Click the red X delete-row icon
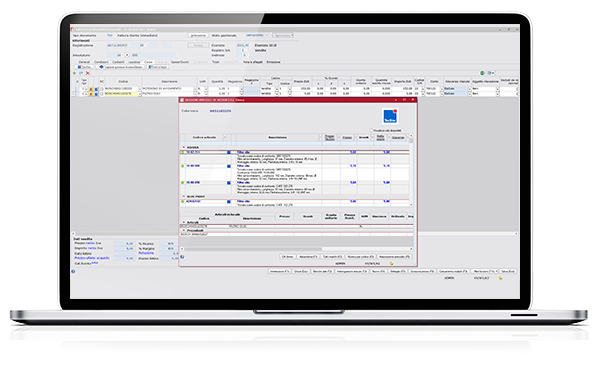600x371 pixels. 88,73
